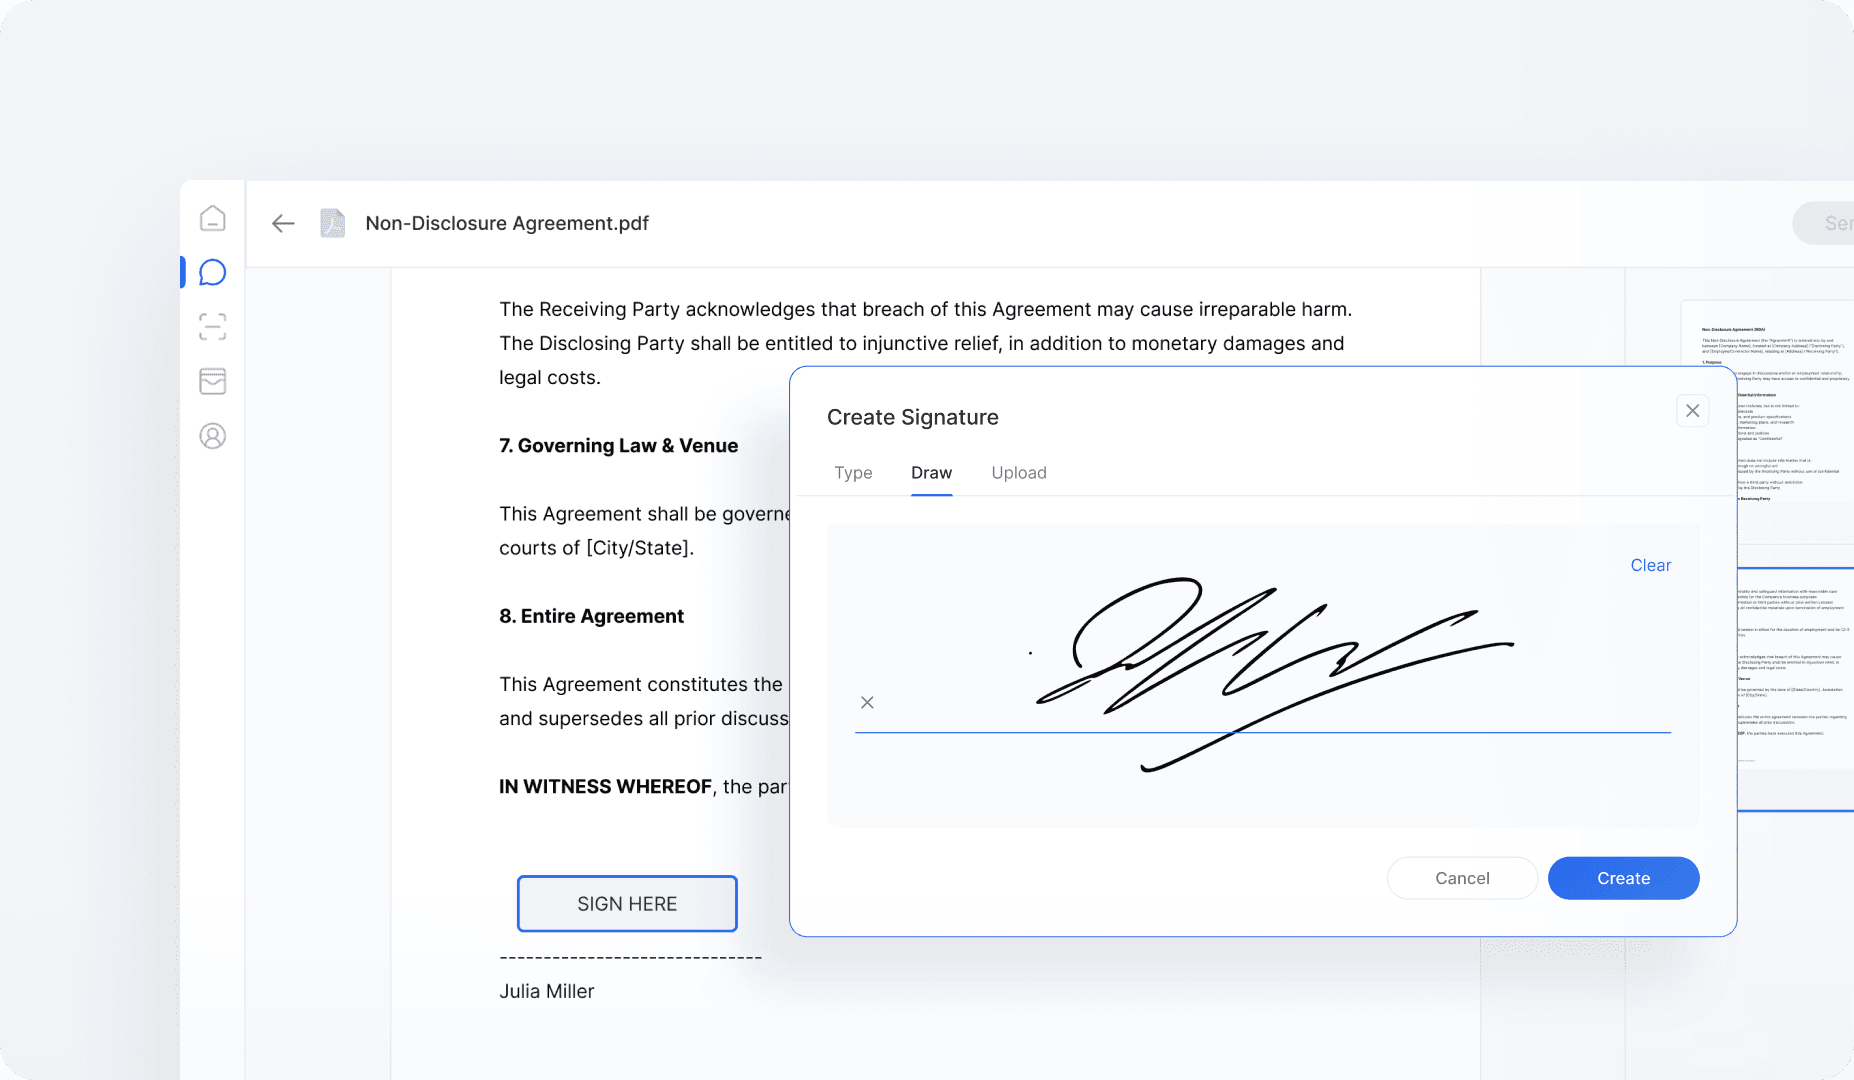Click the X icon beside the signature line
1854x1080 pixels.
pyautogui.click(x=867, y=702)
